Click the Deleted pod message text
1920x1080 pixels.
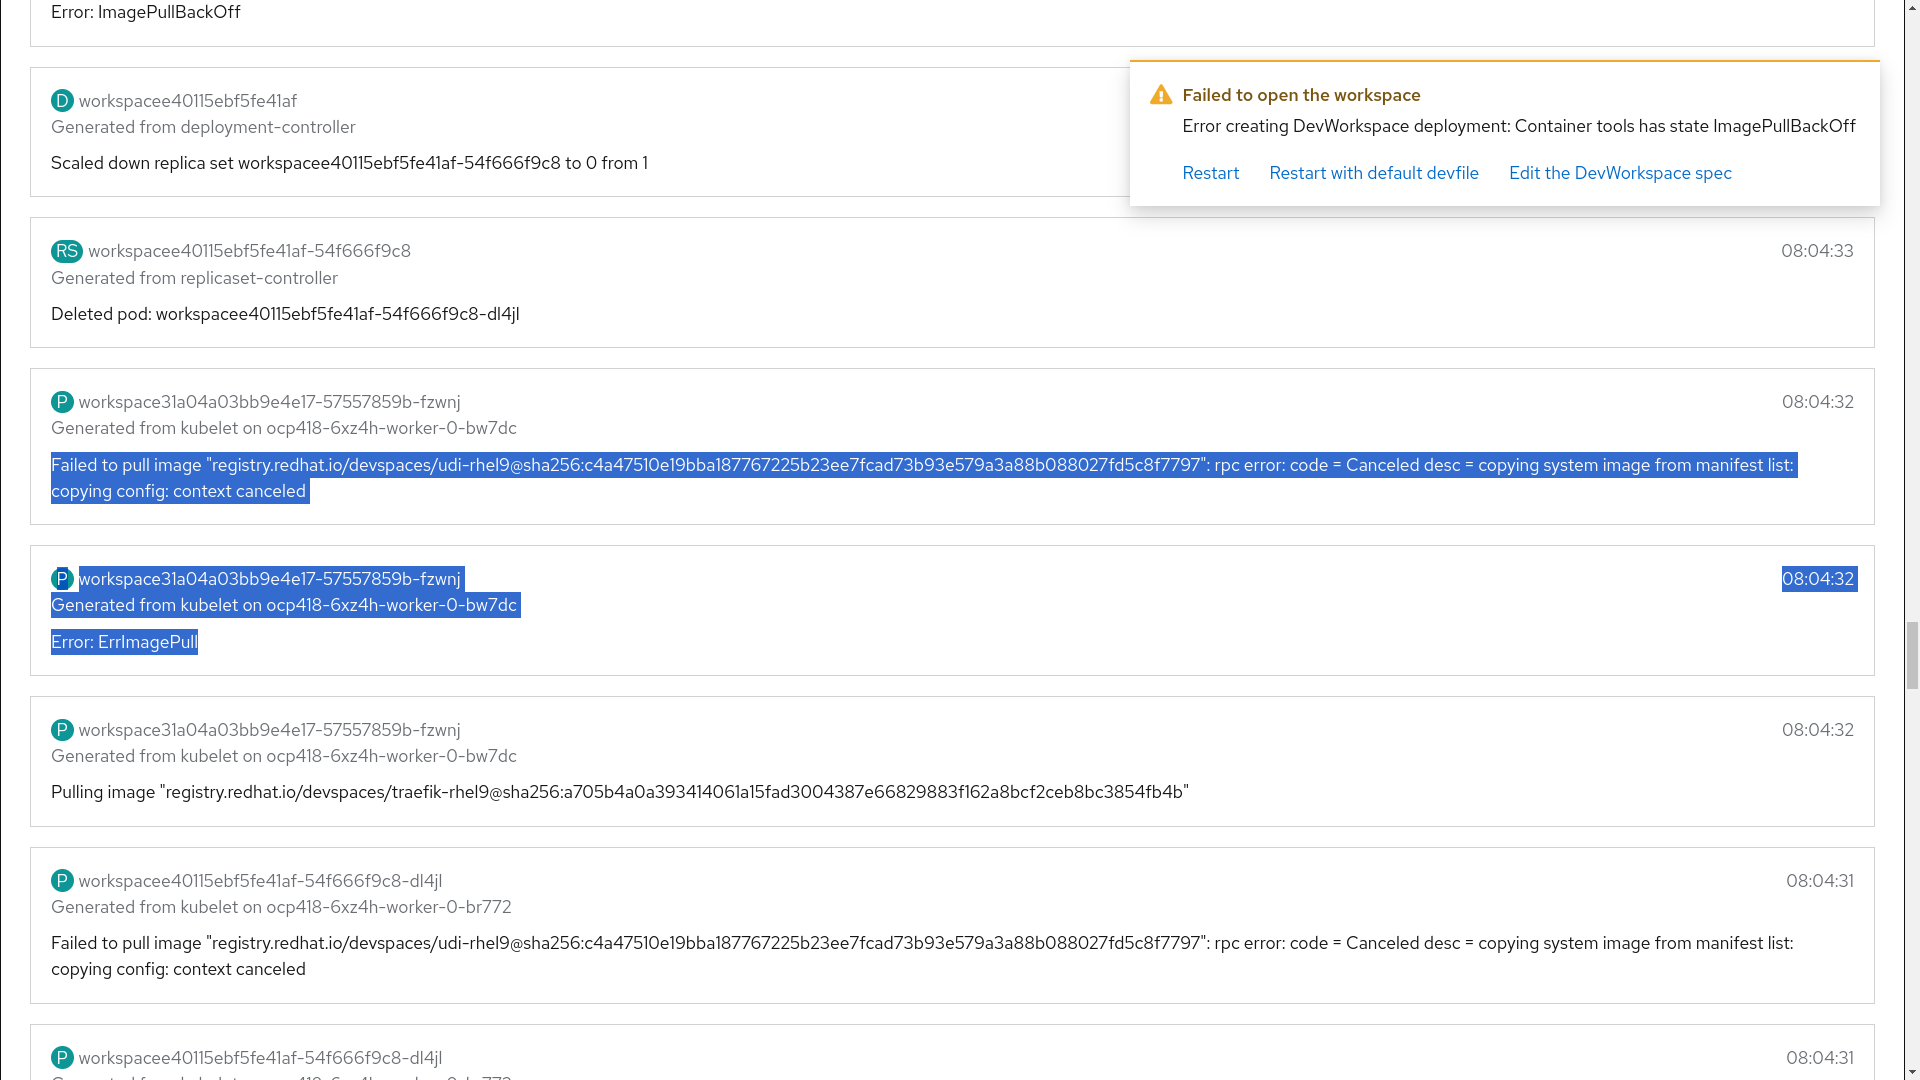point(285,314)
